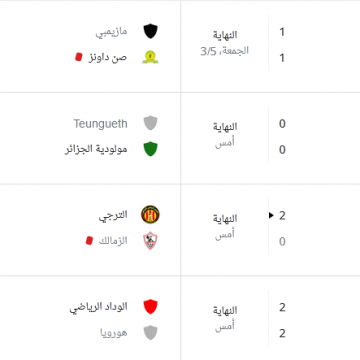Screen dimensions: 360x360
Task: Click the gray Horoya shield logo
Action: pos(150,333)
